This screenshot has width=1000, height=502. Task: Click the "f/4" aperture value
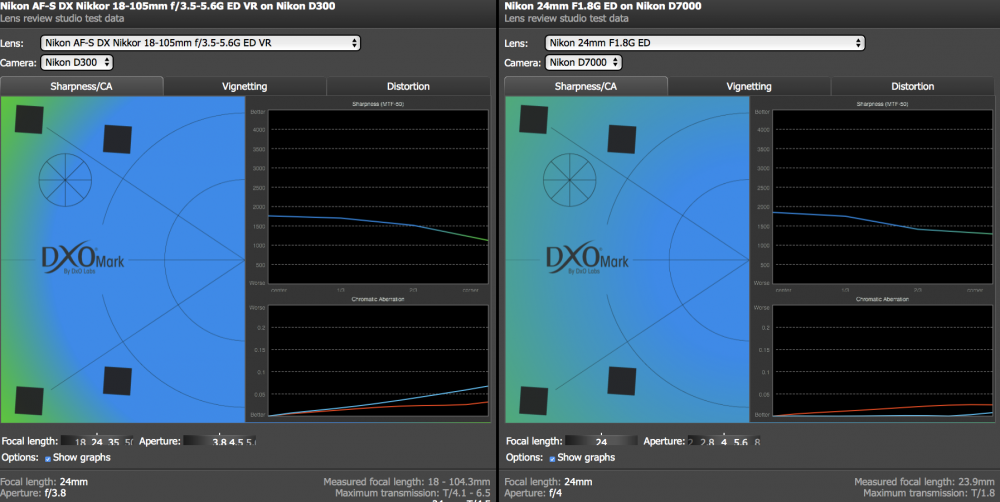click(554, 493)
